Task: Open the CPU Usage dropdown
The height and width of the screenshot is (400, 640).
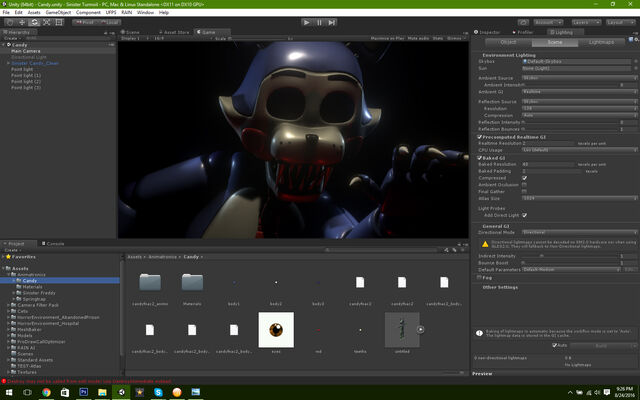Action: point(580,150)
